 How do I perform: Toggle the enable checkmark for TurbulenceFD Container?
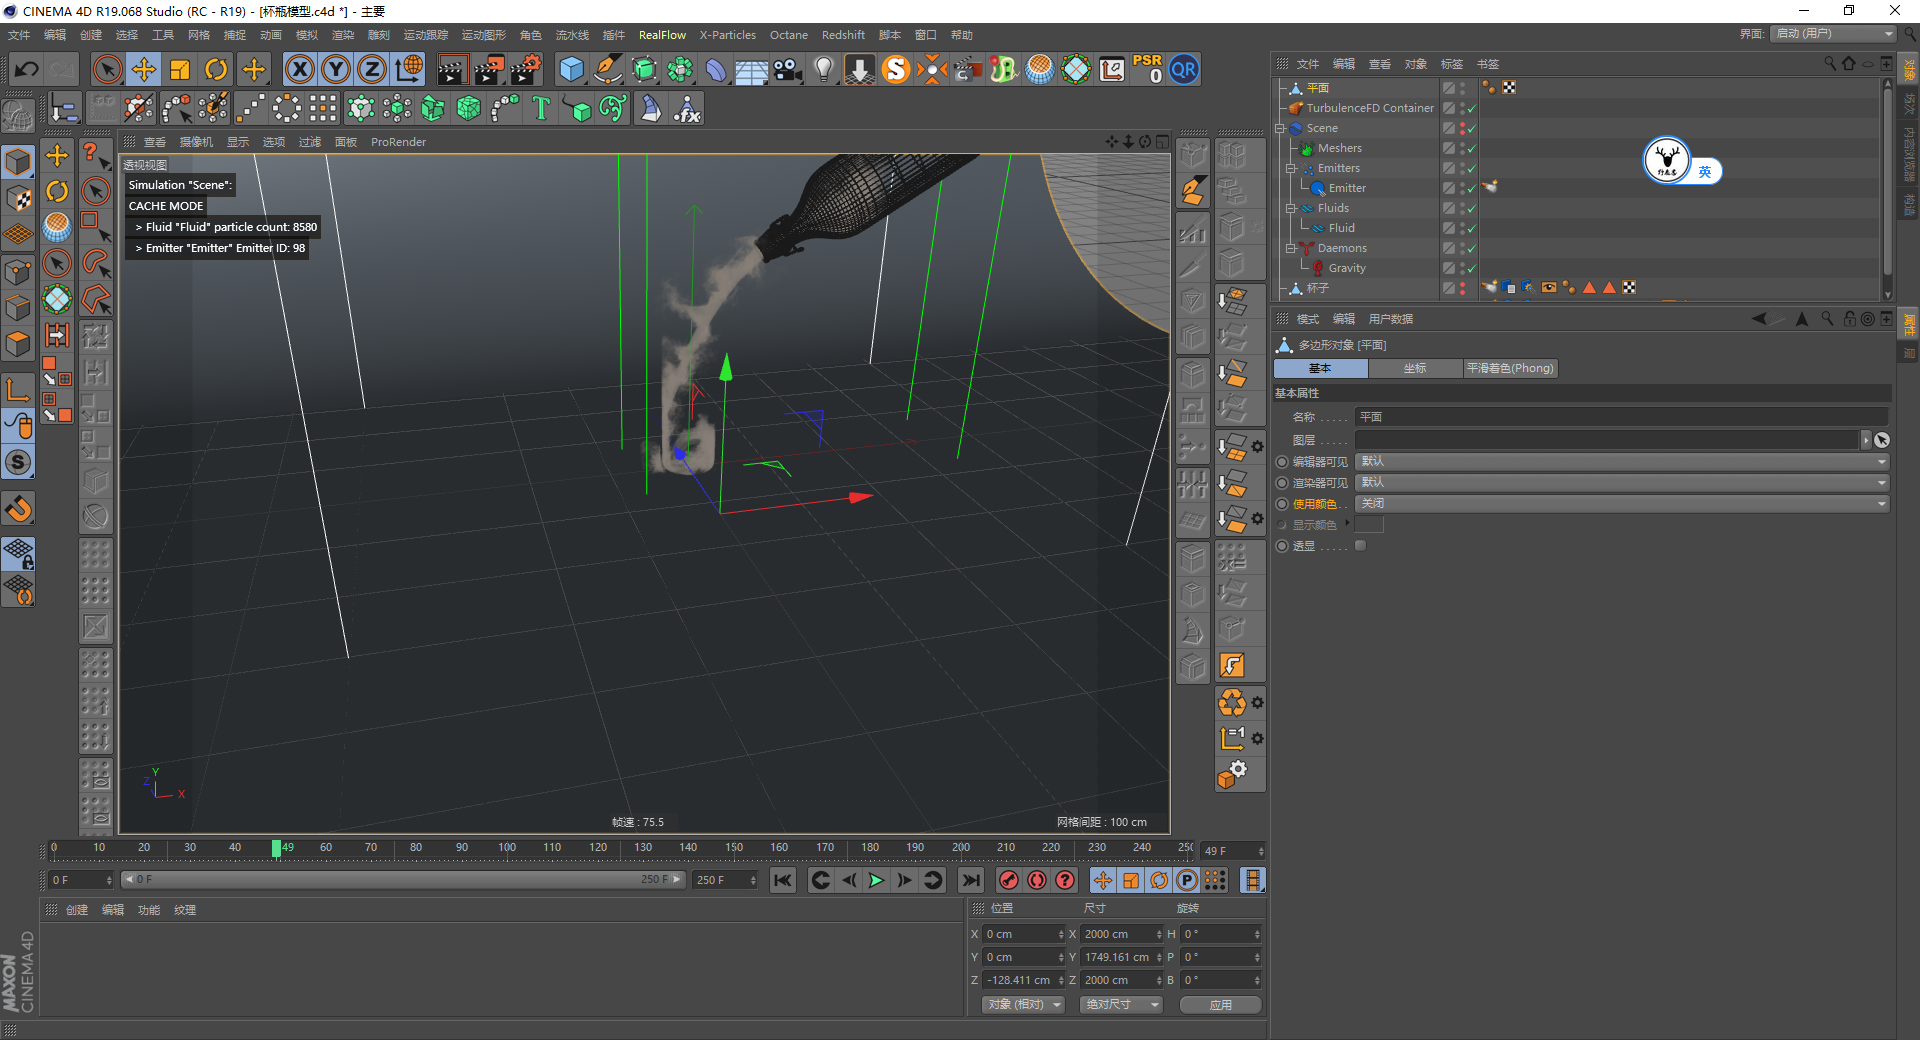[1472, 108]
